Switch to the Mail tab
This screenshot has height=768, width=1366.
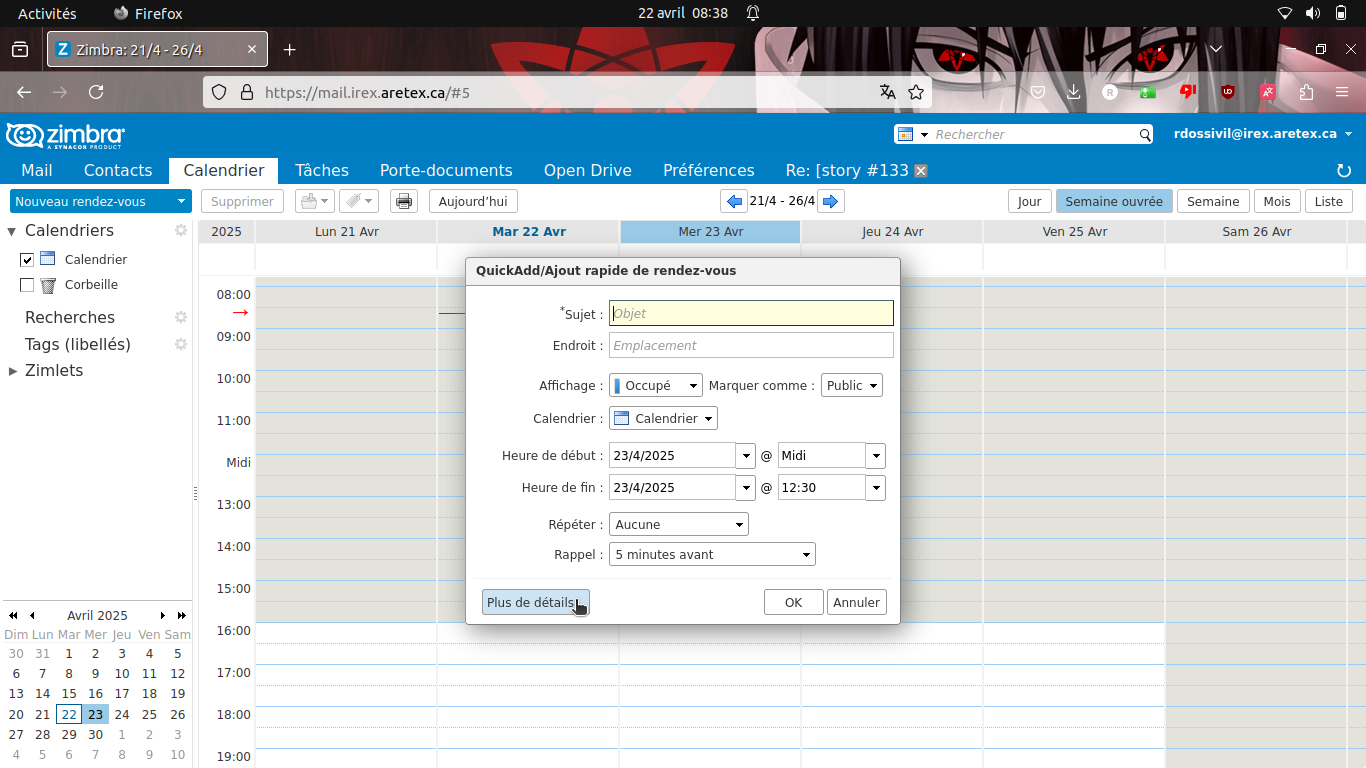click(x=37, y=170)
